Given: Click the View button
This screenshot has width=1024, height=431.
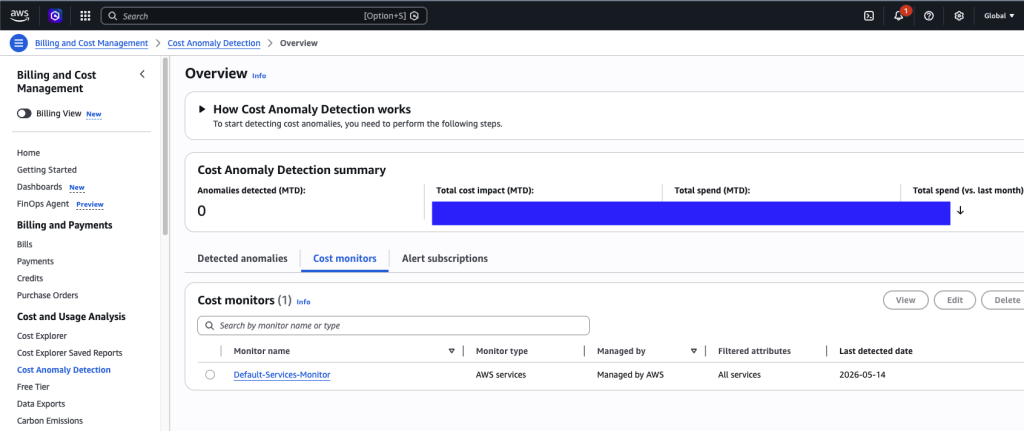Looking at the screenshot, I should pos(905,300).
